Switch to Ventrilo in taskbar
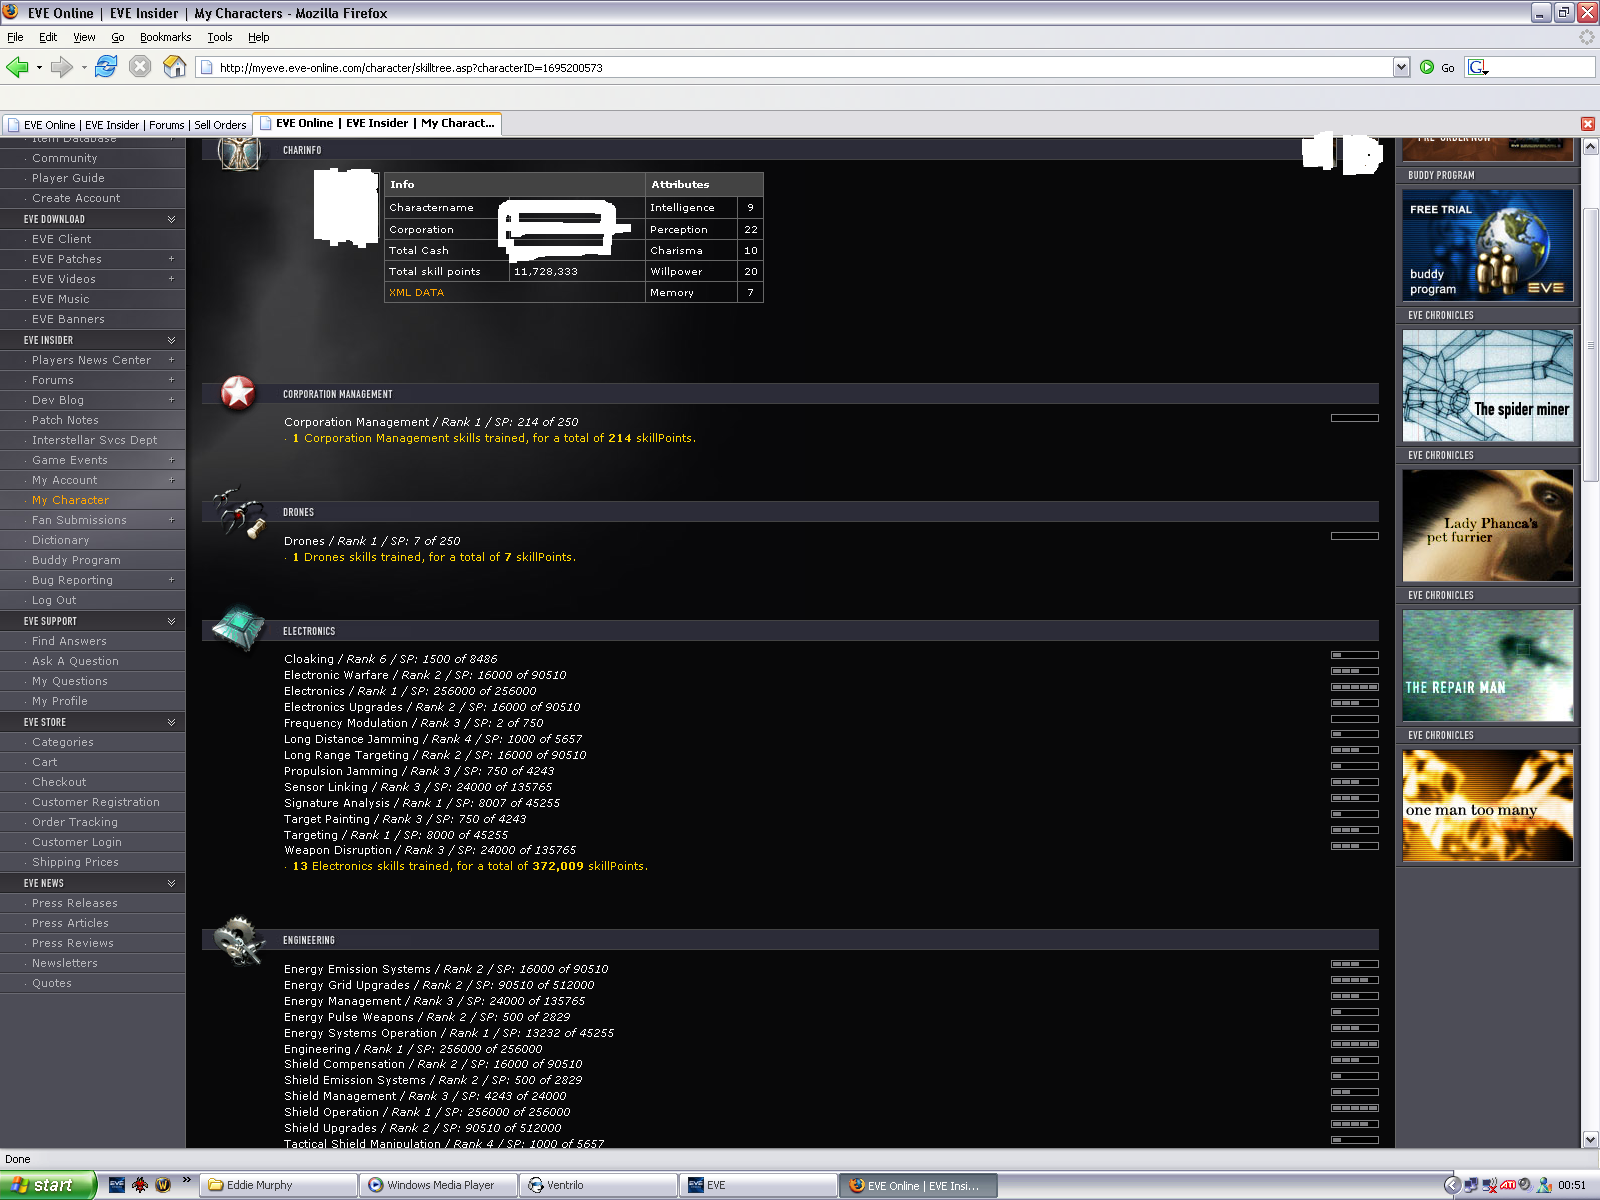The image size is (1600, 1200). (x=600, y=1185)
